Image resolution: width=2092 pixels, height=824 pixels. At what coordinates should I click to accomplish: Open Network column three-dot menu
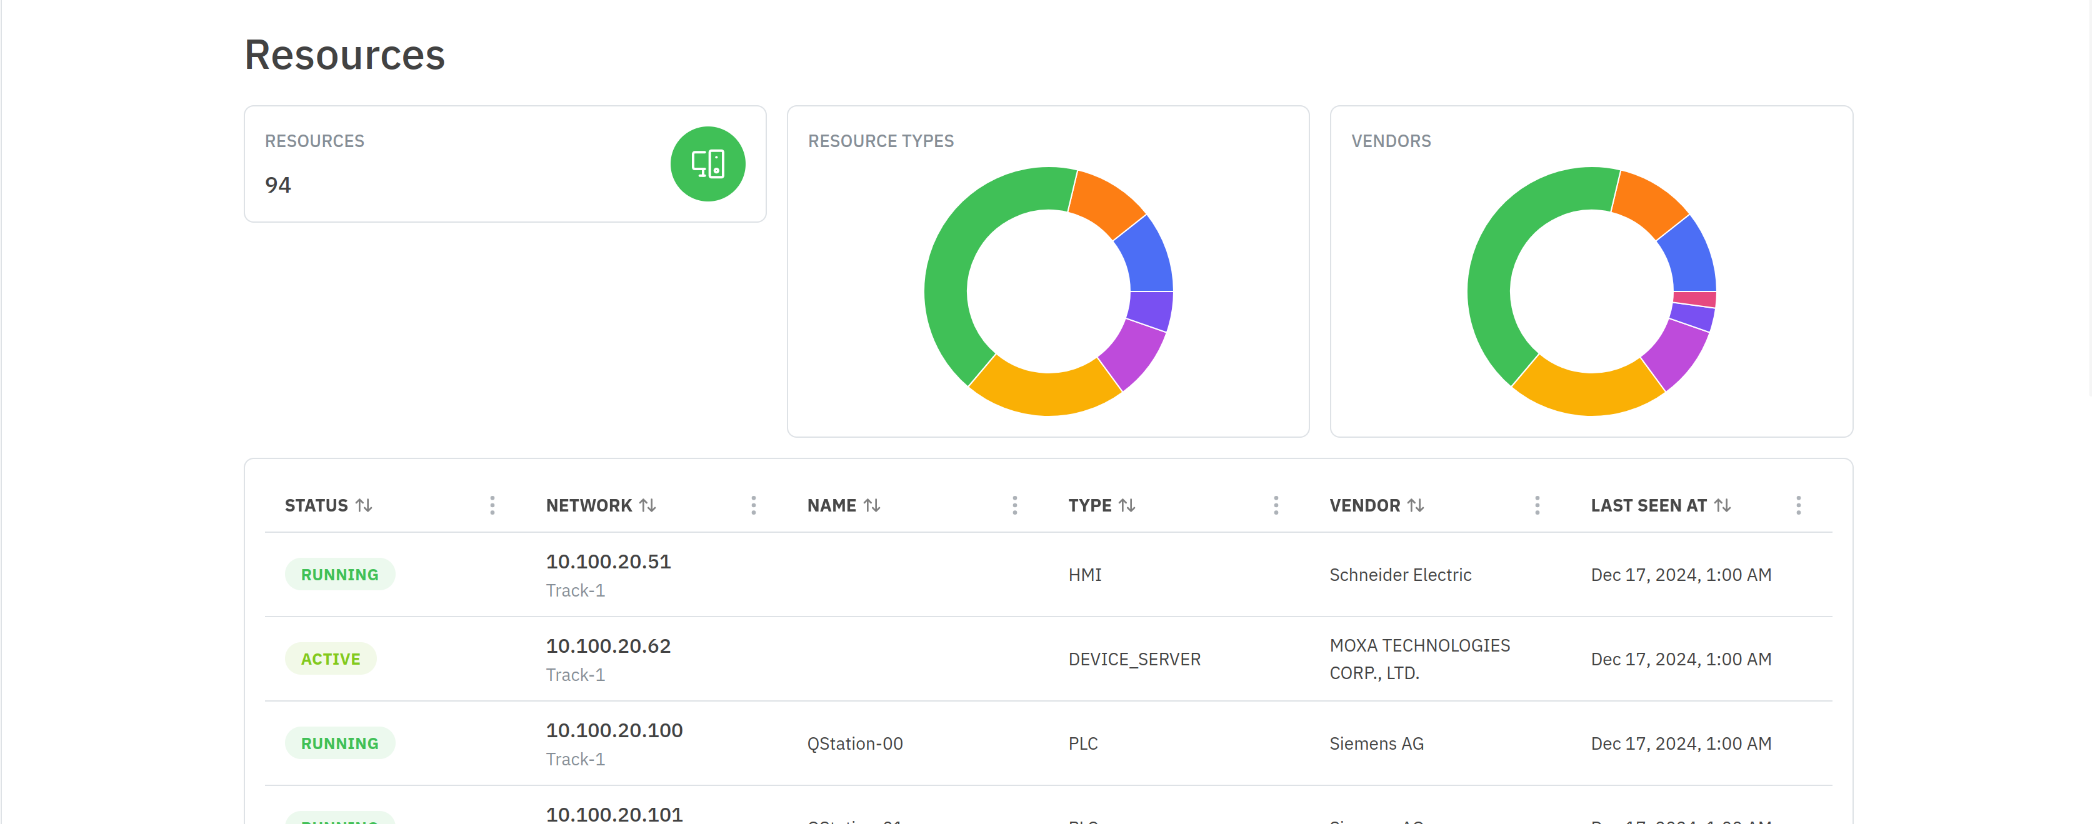(753, 506)
